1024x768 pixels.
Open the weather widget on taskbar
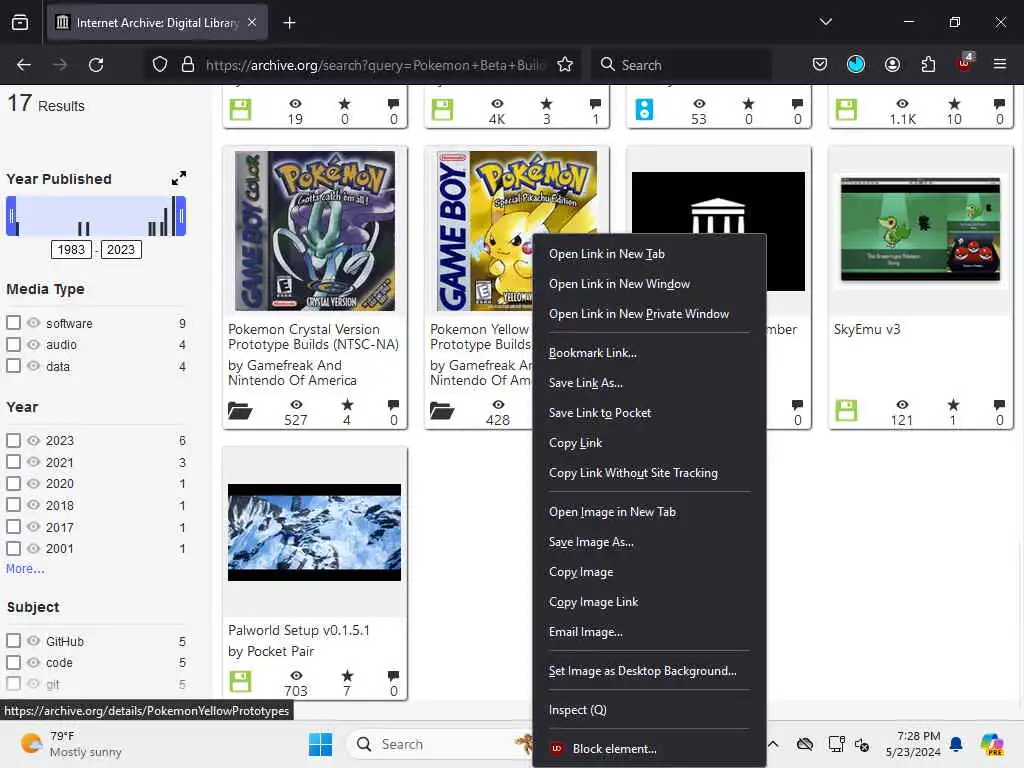pyautogui.click(x=71, y=744)
